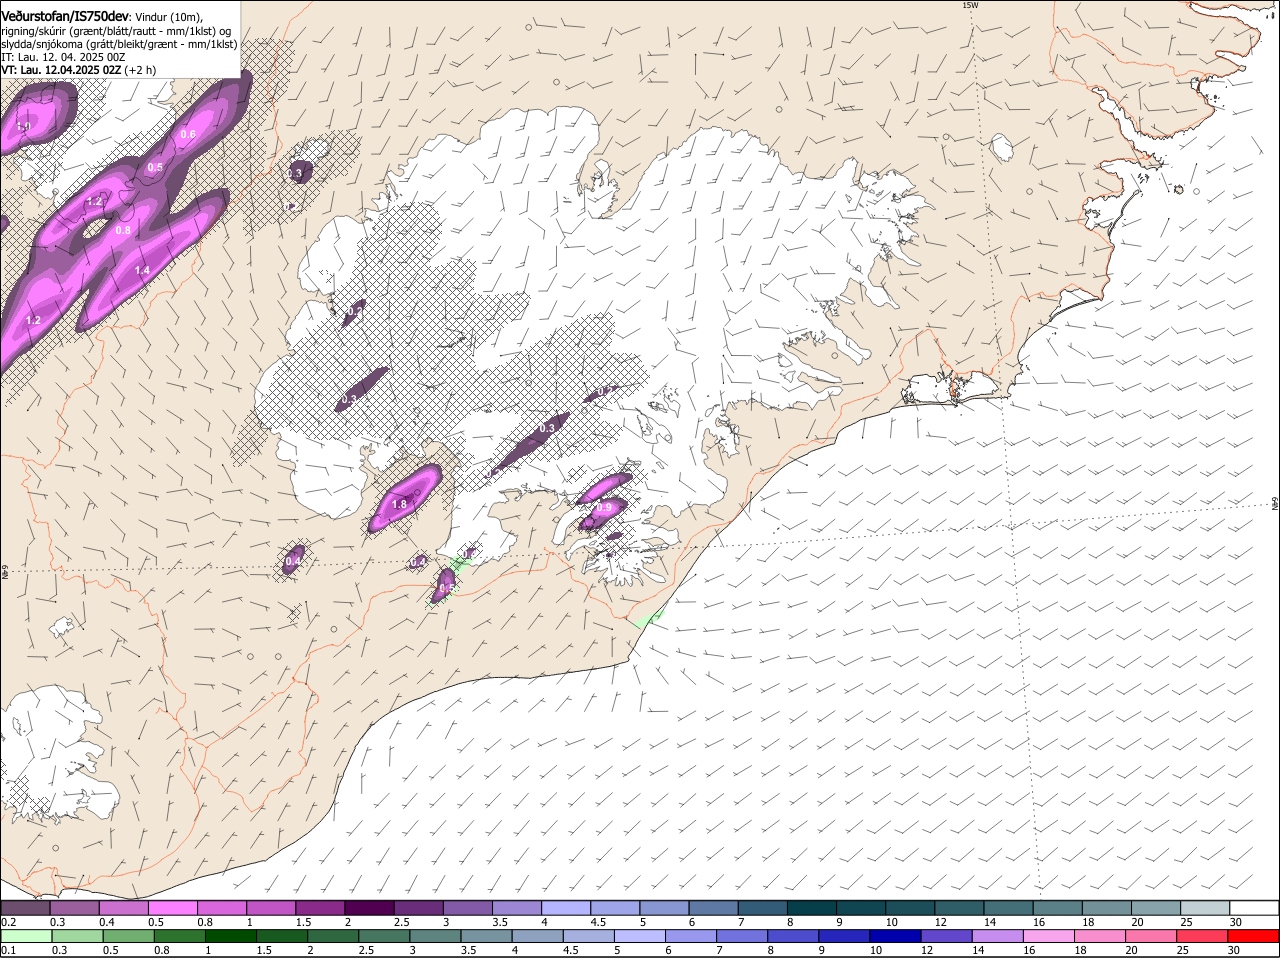Pick the red 30 swatch in lower rain legend
1280x958 pixels.
(x=1253, y=937)
